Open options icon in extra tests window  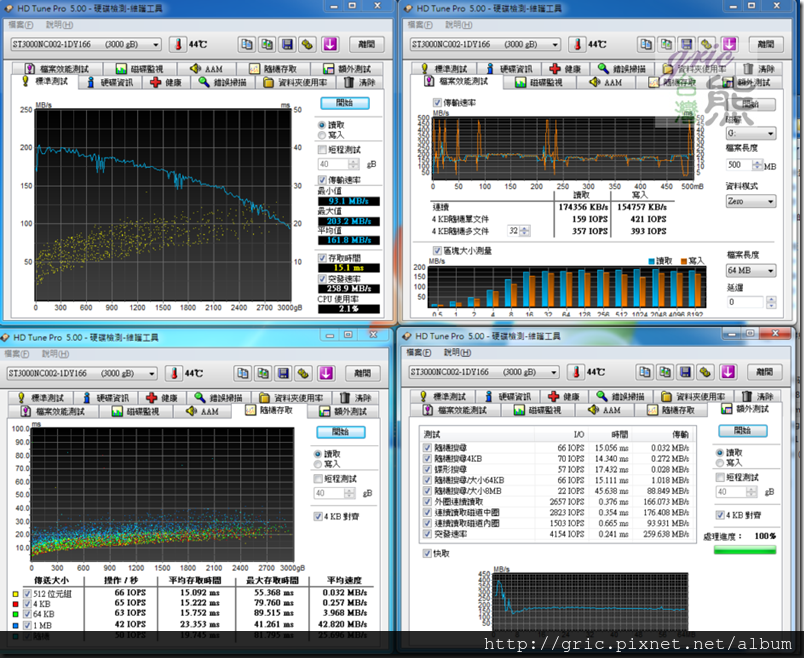coord(705,372)
